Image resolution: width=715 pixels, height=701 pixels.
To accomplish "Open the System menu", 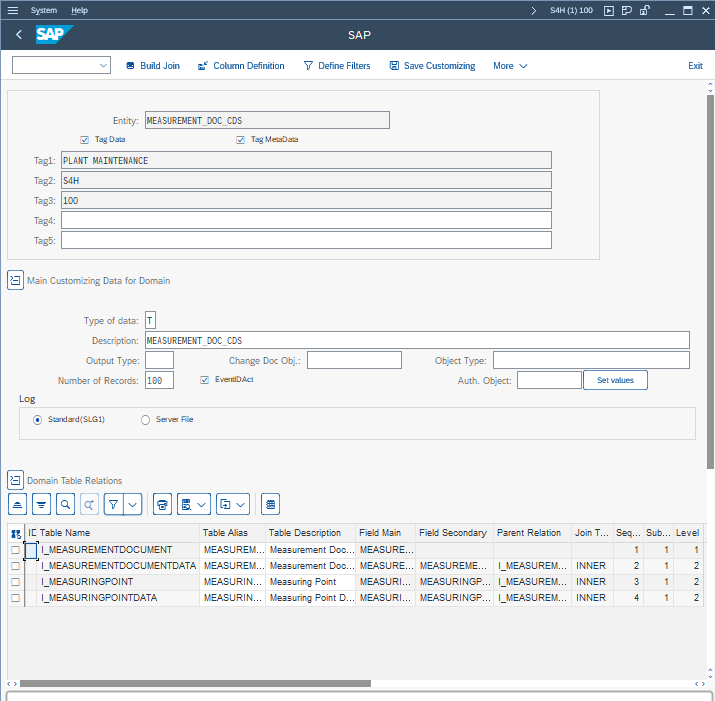I will [44, 10].
